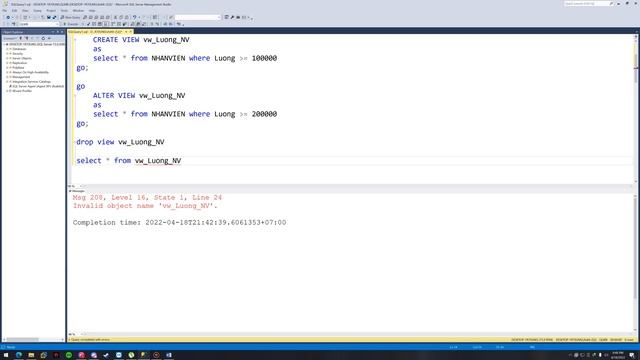This screenshot has height=360, width=640.
Task: Click the Object Explorer refresh icon
Action: click(43, 38)
